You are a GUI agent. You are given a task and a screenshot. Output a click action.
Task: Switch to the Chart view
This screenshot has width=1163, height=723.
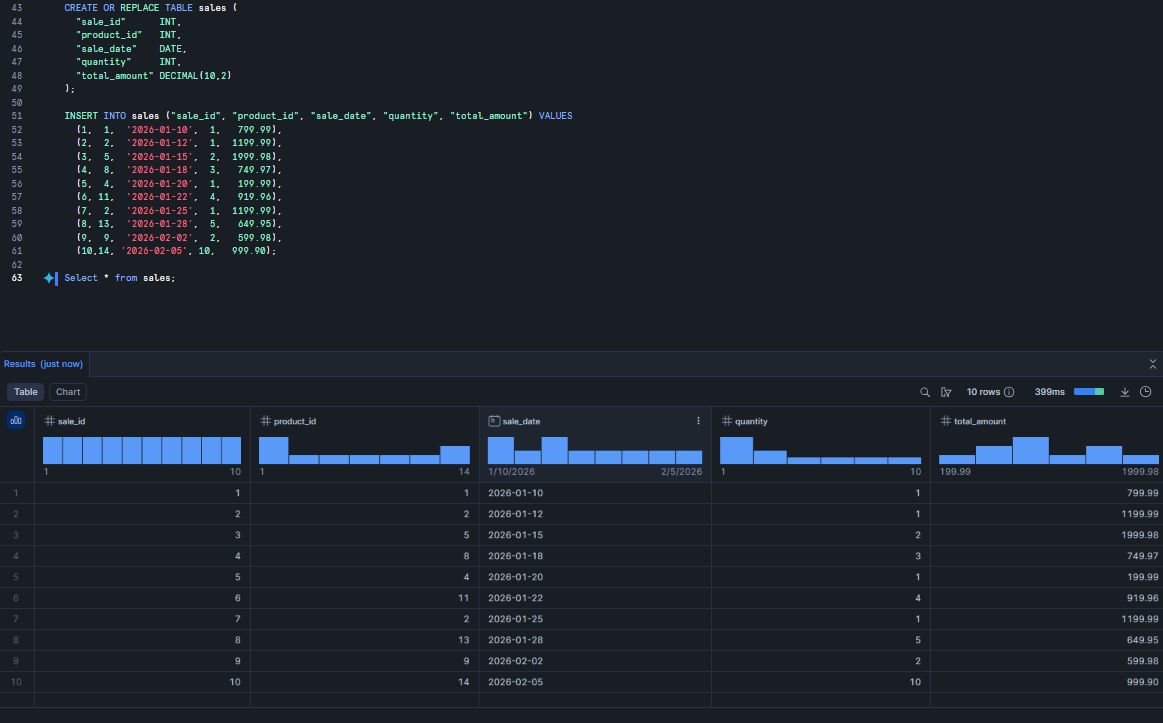(68, 392)
